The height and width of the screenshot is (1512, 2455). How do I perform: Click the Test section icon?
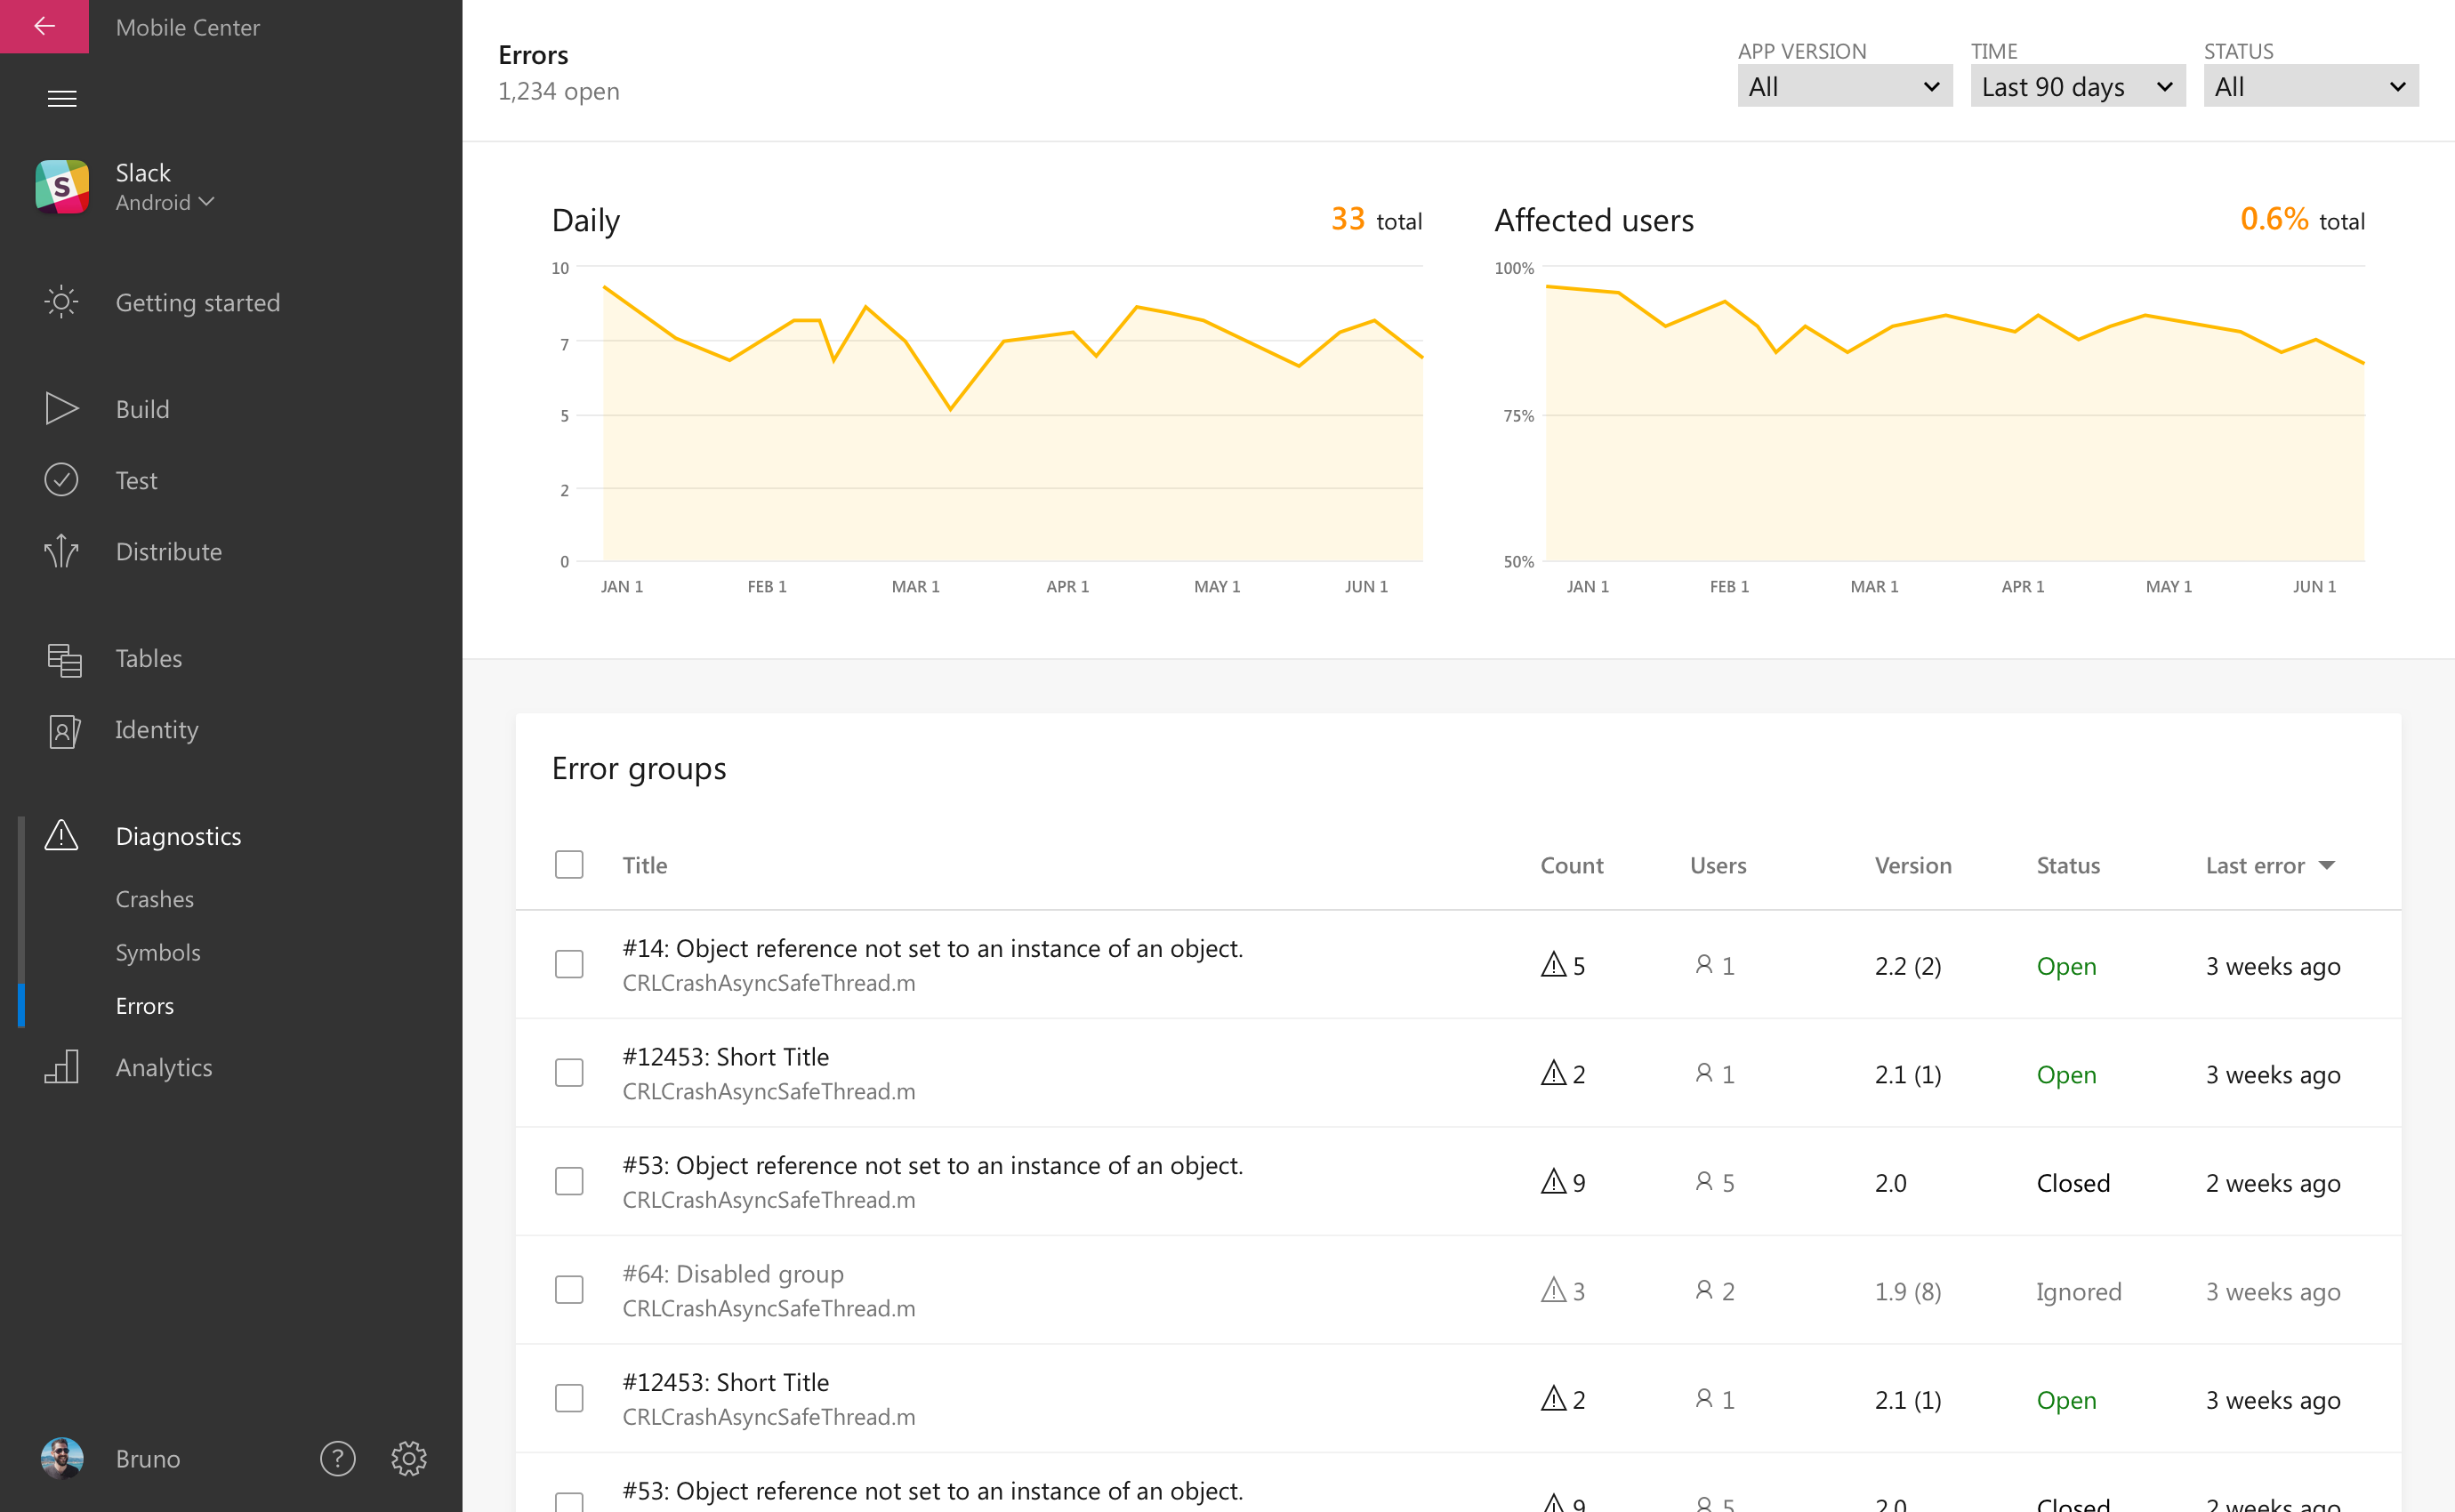click(61, 477)
